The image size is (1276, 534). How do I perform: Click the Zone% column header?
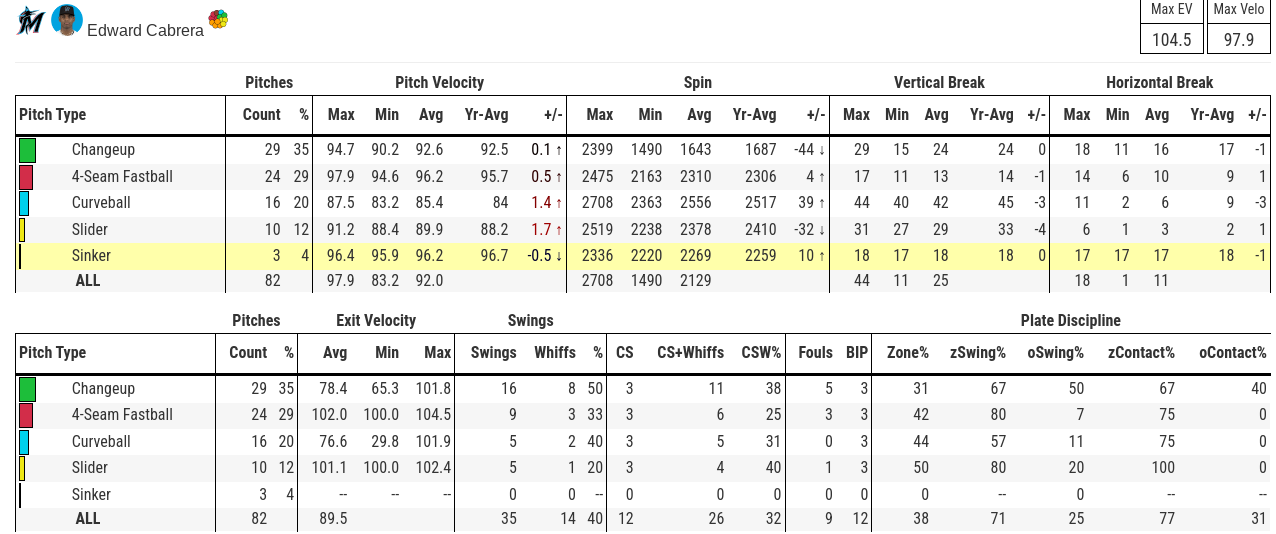[x=909, y=353]
